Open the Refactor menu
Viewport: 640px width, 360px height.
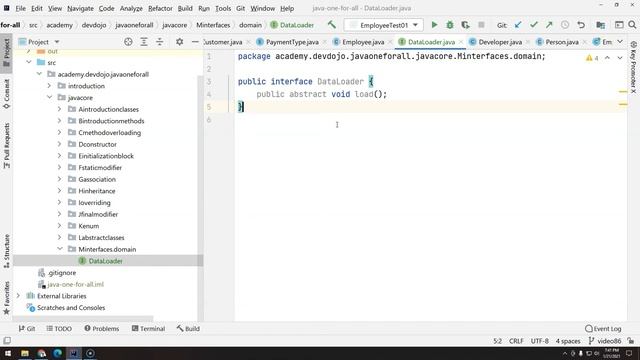click(x=160, y=8)
